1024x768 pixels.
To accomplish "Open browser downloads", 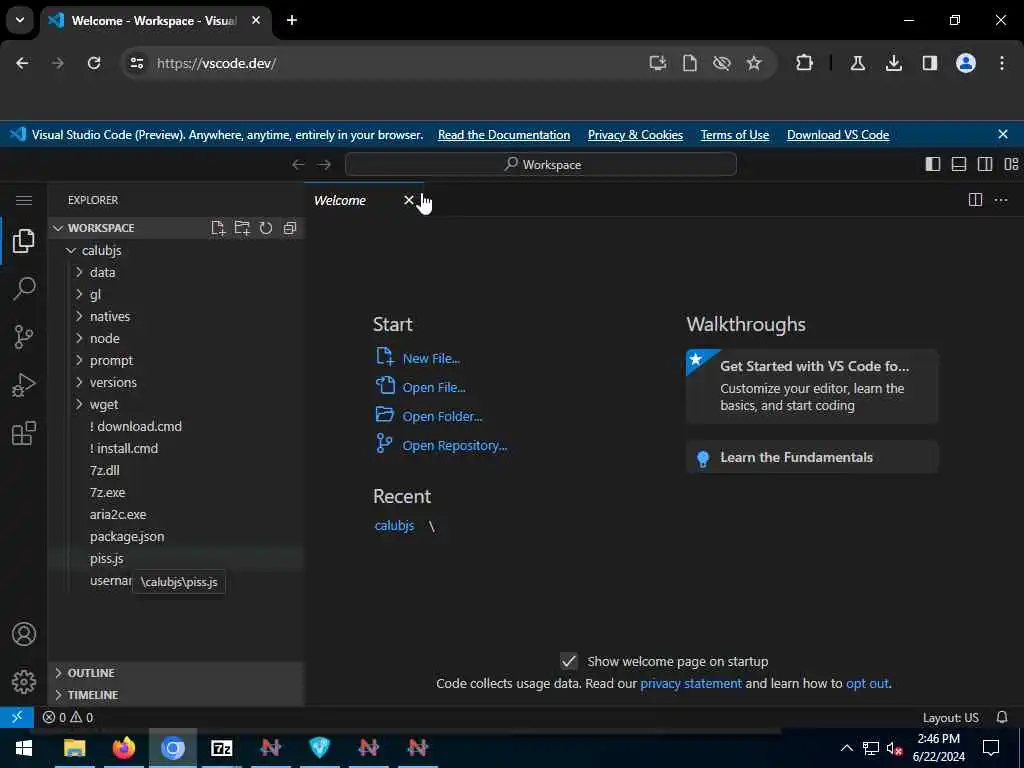I will (893, 63).
